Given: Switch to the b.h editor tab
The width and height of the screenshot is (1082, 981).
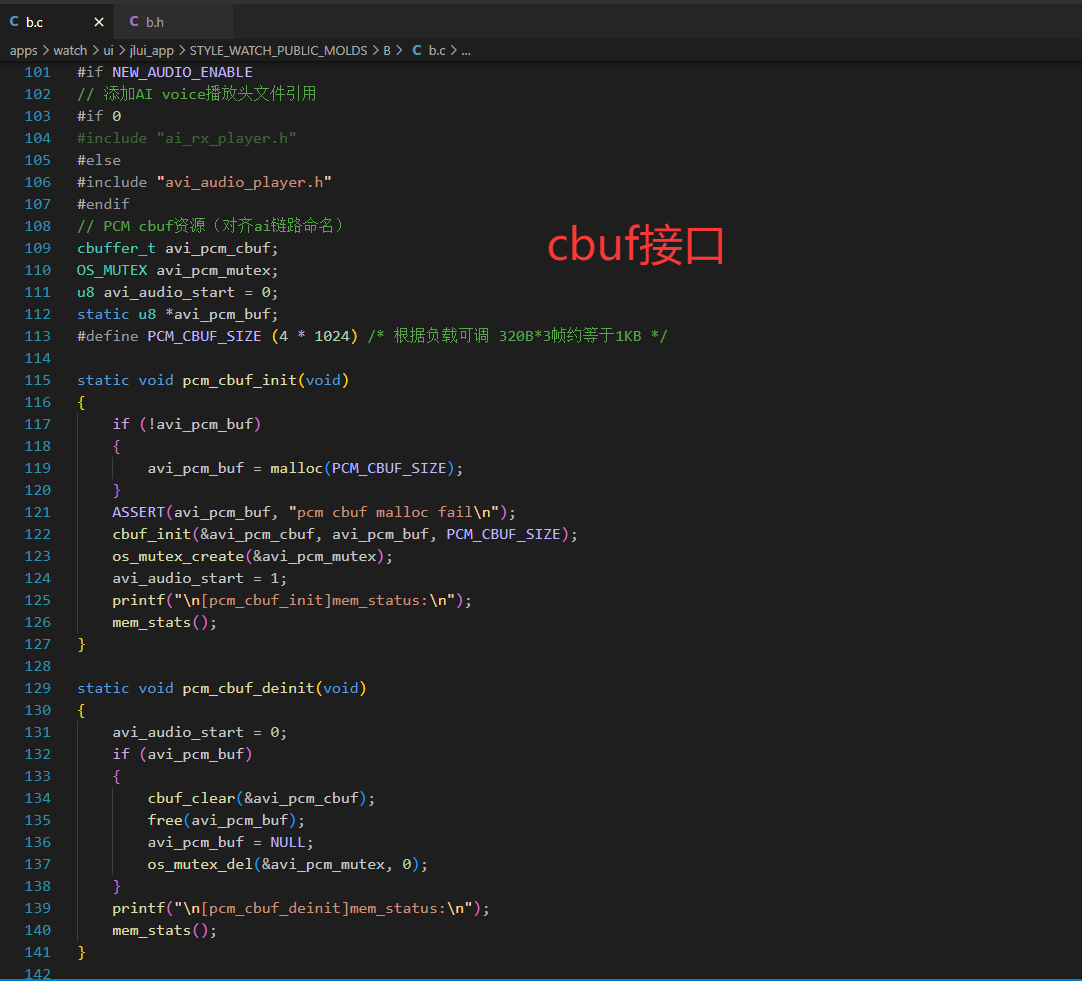Looking at the screenshot, I should [x=173, y=22].
